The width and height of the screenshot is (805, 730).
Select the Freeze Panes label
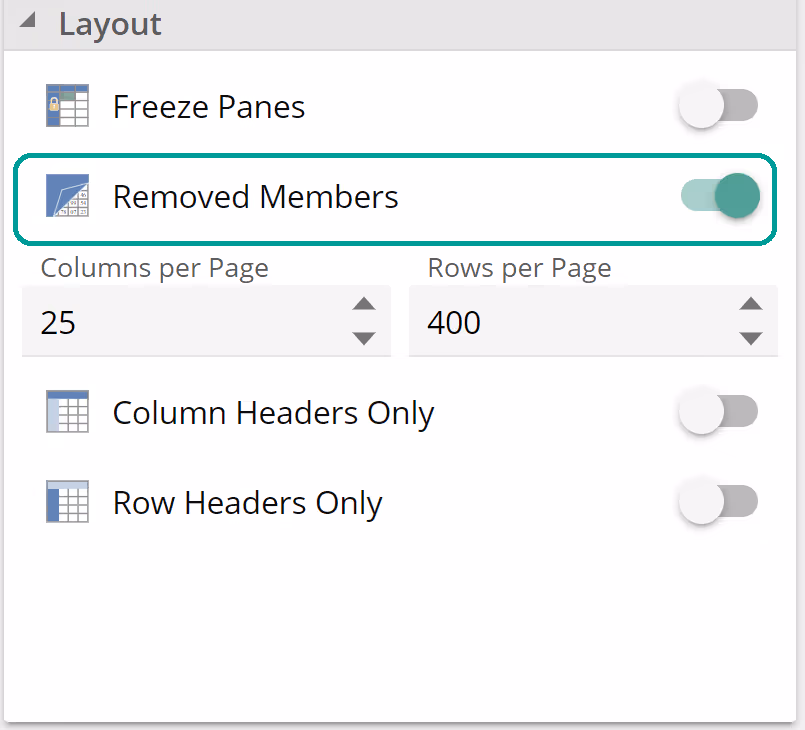pos(208,107)
